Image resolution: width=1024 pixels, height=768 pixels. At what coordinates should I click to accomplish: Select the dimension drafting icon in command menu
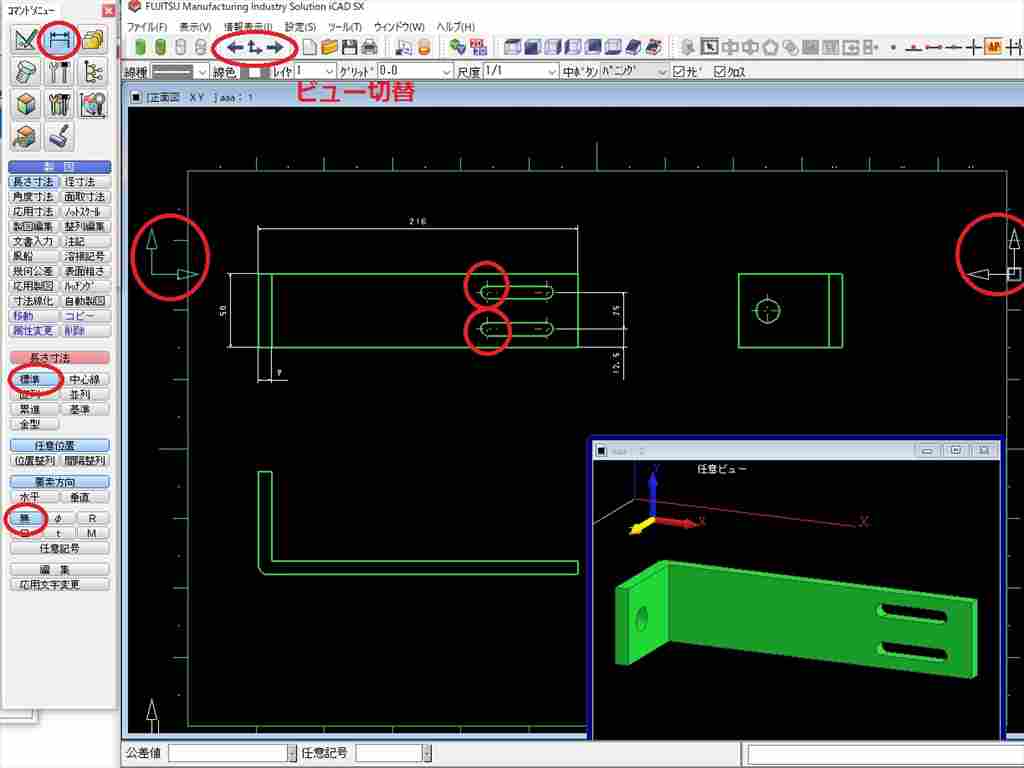pos(59,40)
